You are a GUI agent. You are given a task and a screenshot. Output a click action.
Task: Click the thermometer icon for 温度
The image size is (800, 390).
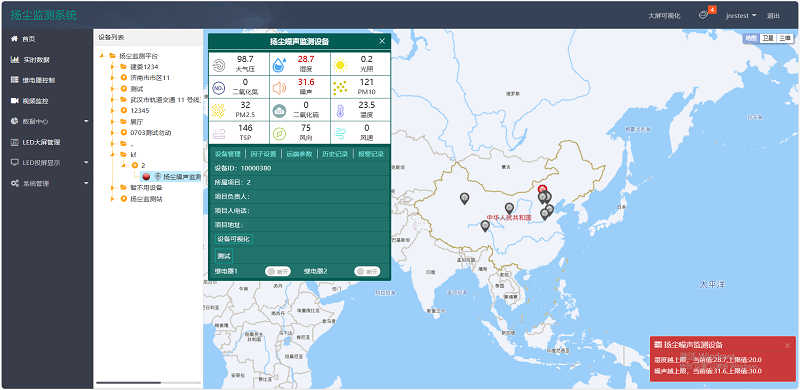(340, 111)
